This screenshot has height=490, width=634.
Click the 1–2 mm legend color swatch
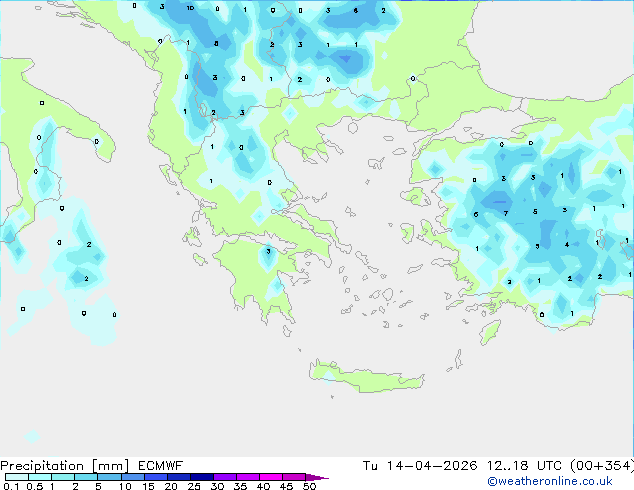click(63, 477)
